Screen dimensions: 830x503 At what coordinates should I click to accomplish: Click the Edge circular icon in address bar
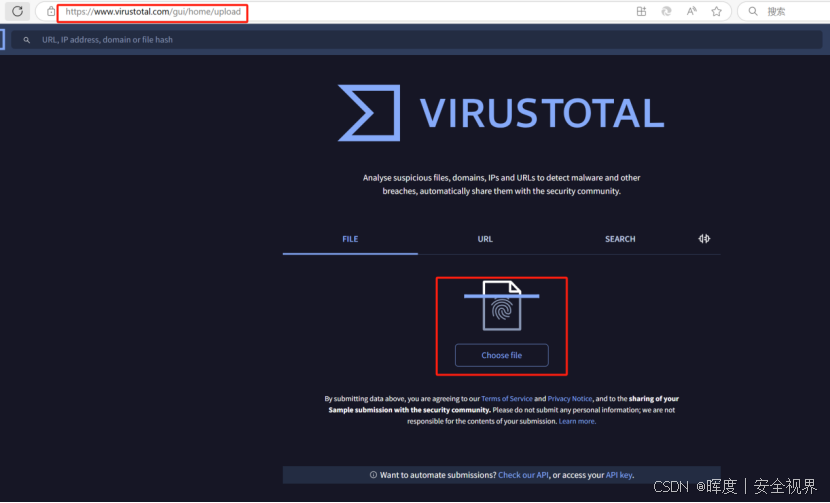tap(666, 11)
